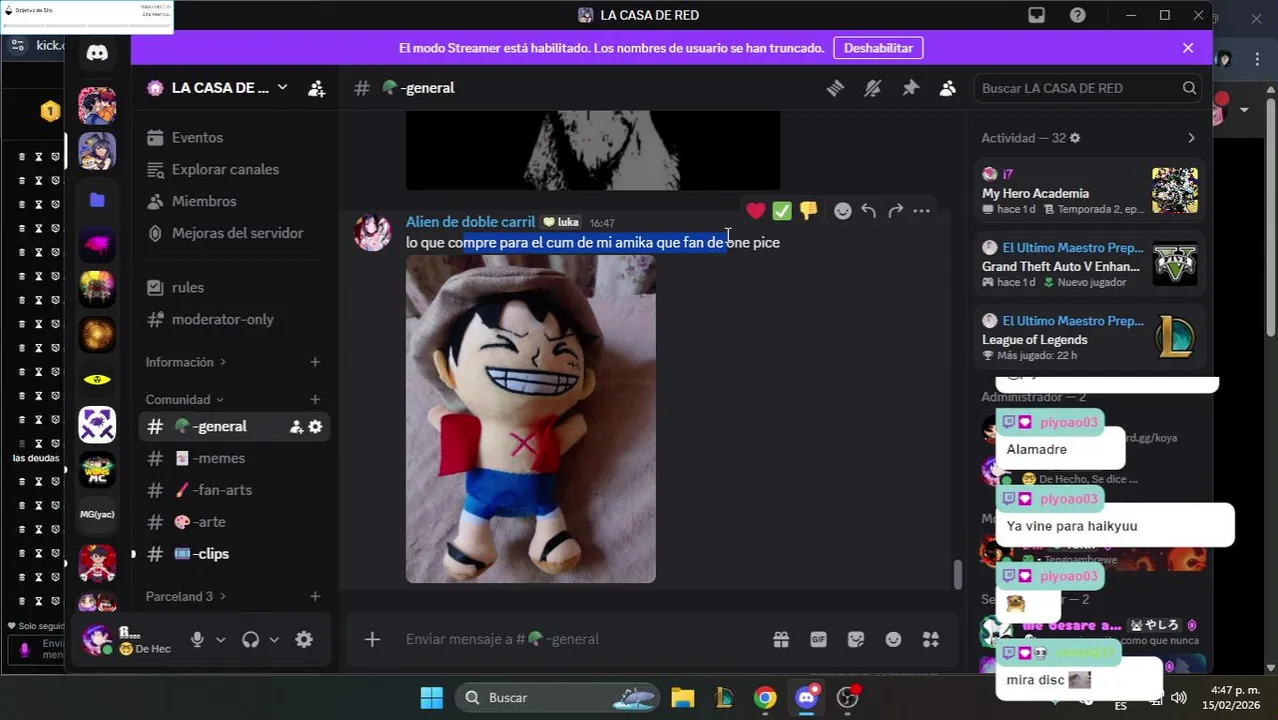
Task: Open the help question mark icon
Action: pos(1078,15)
